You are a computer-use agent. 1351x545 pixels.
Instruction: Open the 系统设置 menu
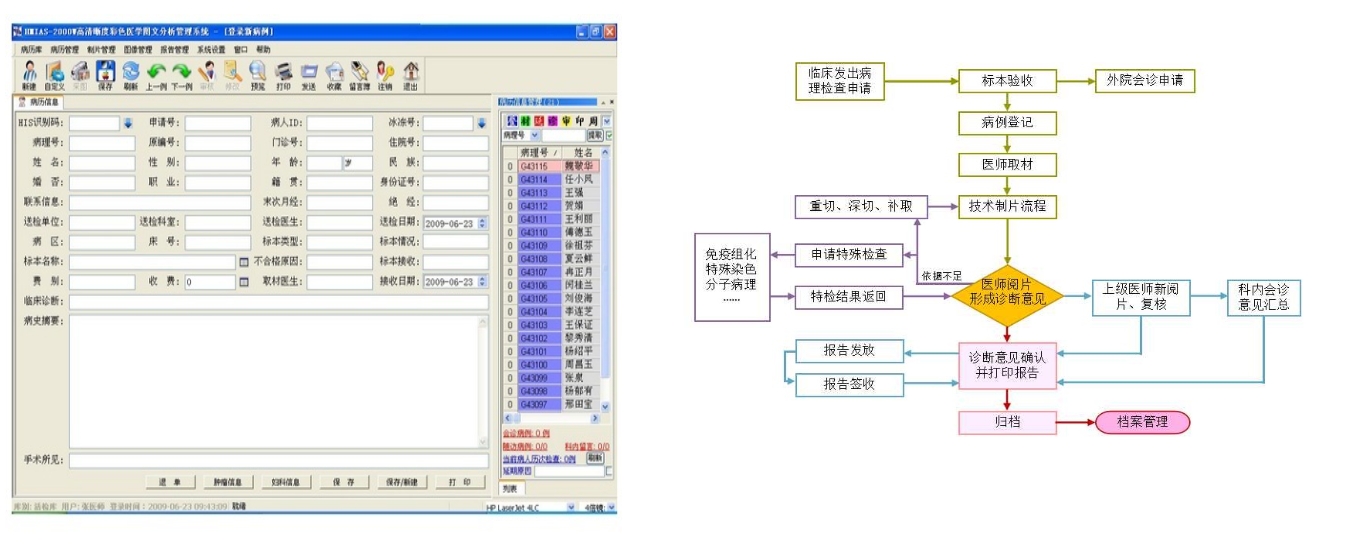(211, 49)
